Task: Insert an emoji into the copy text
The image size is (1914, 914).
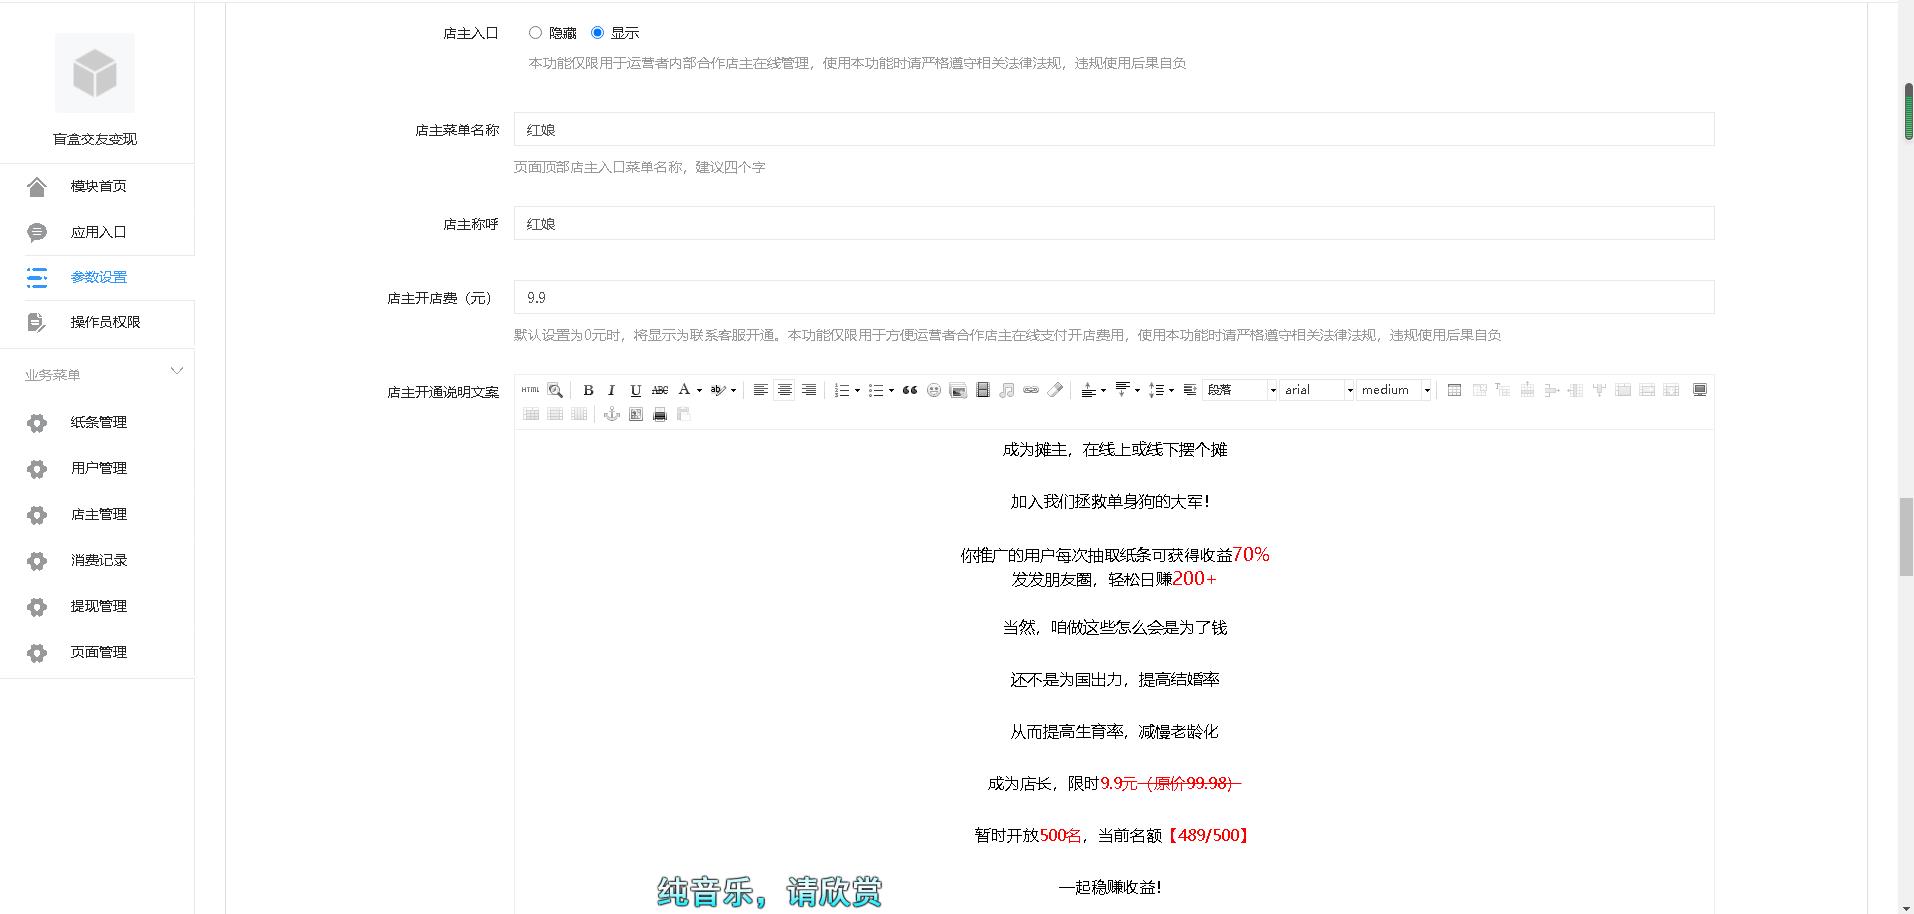Action: pos(934,390)
